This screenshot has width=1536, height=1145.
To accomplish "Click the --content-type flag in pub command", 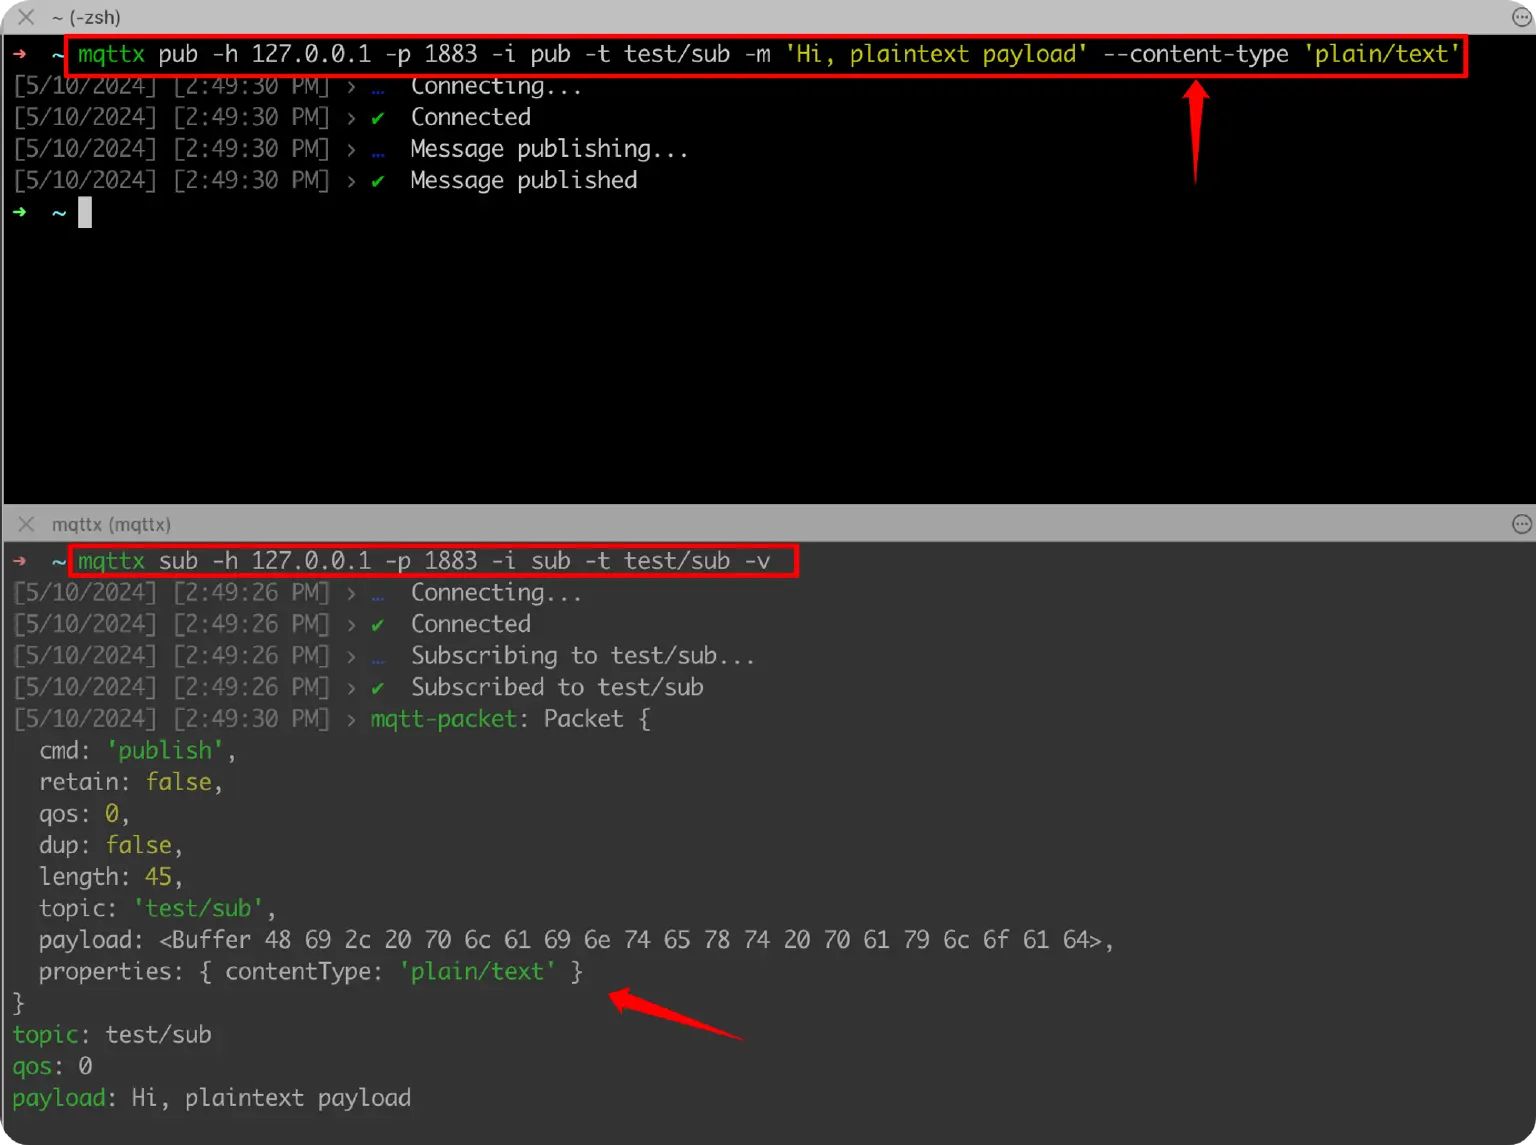I will pyautogui.click(x=1195, y=54).
